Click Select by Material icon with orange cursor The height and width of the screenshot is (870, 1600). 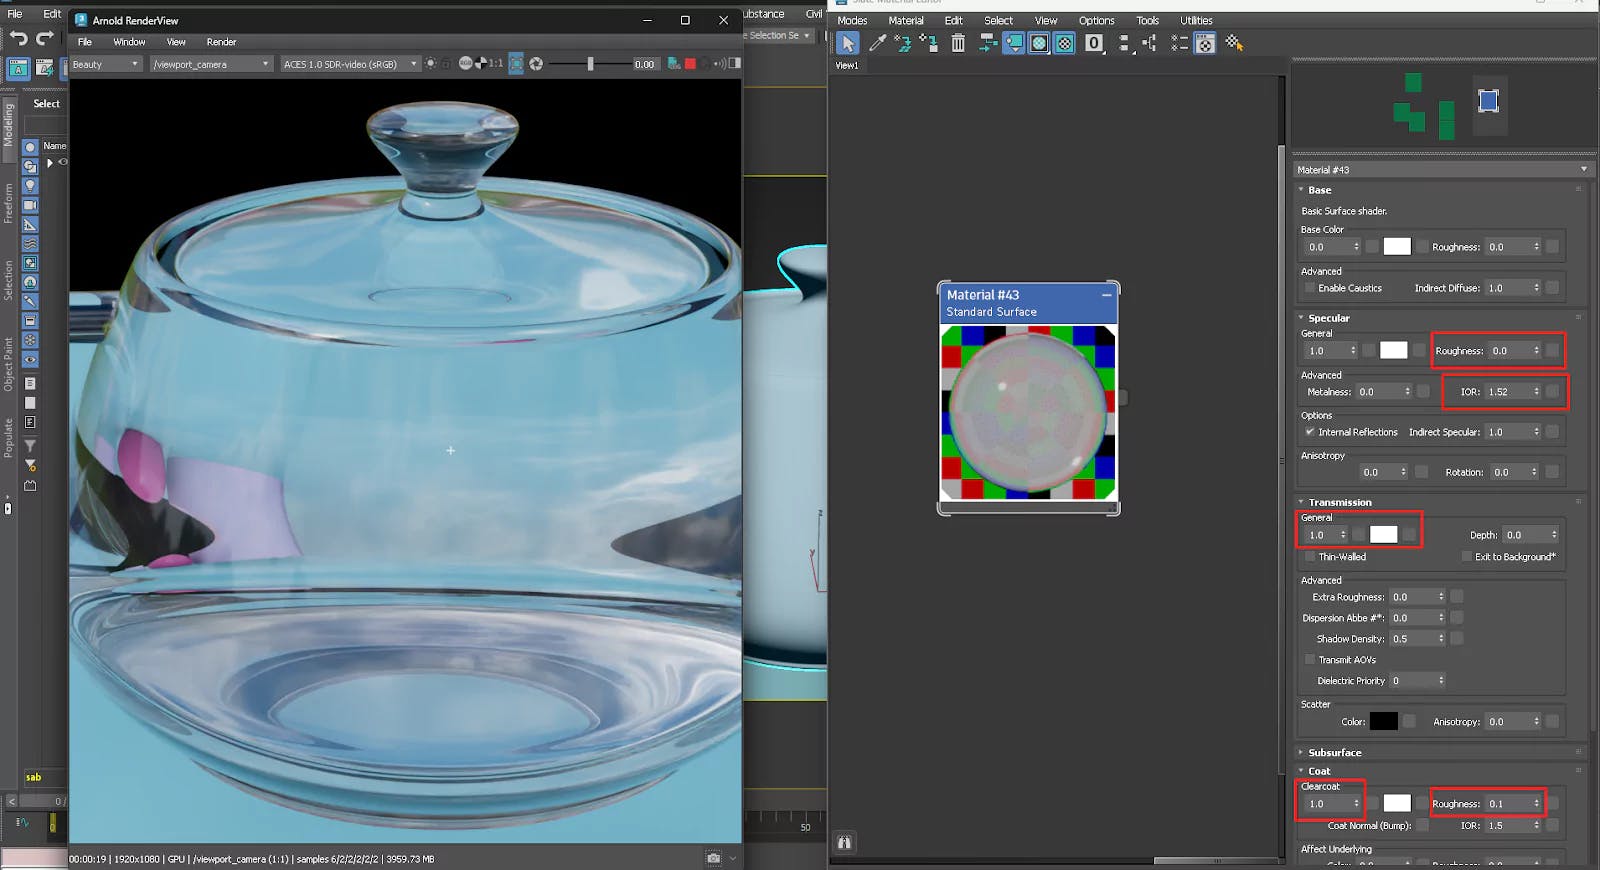pos(1234,43)
